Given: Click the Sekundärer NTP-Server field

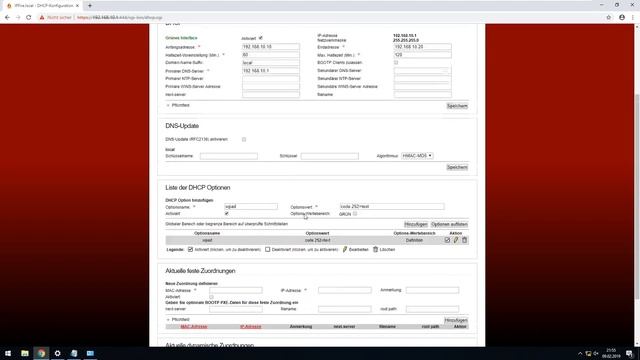Looking at the screenshot, I should click(422, 78).
